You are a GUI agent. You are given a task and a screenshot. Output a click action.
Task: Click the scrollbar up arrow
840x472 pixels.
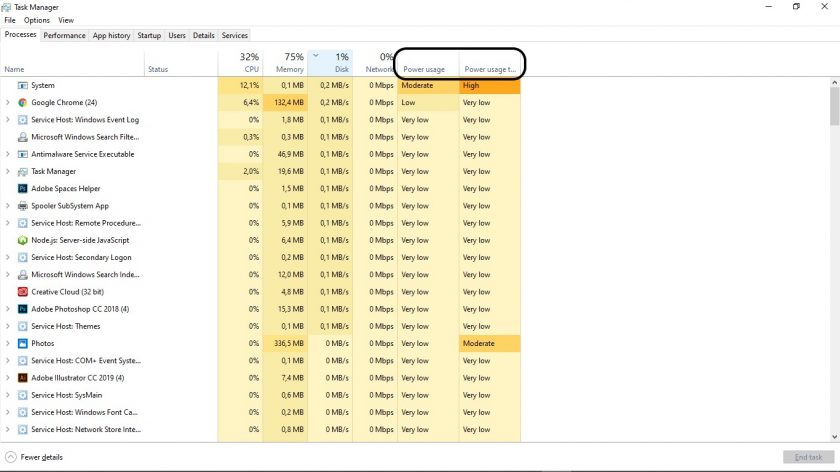tap(835, 83)
